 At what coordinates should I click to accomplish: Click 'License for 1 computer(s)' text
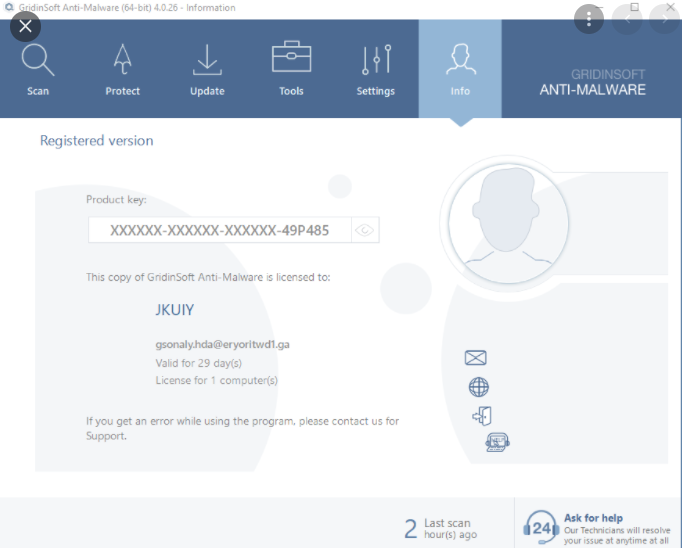pyautogui.click(x=217, y=381)
